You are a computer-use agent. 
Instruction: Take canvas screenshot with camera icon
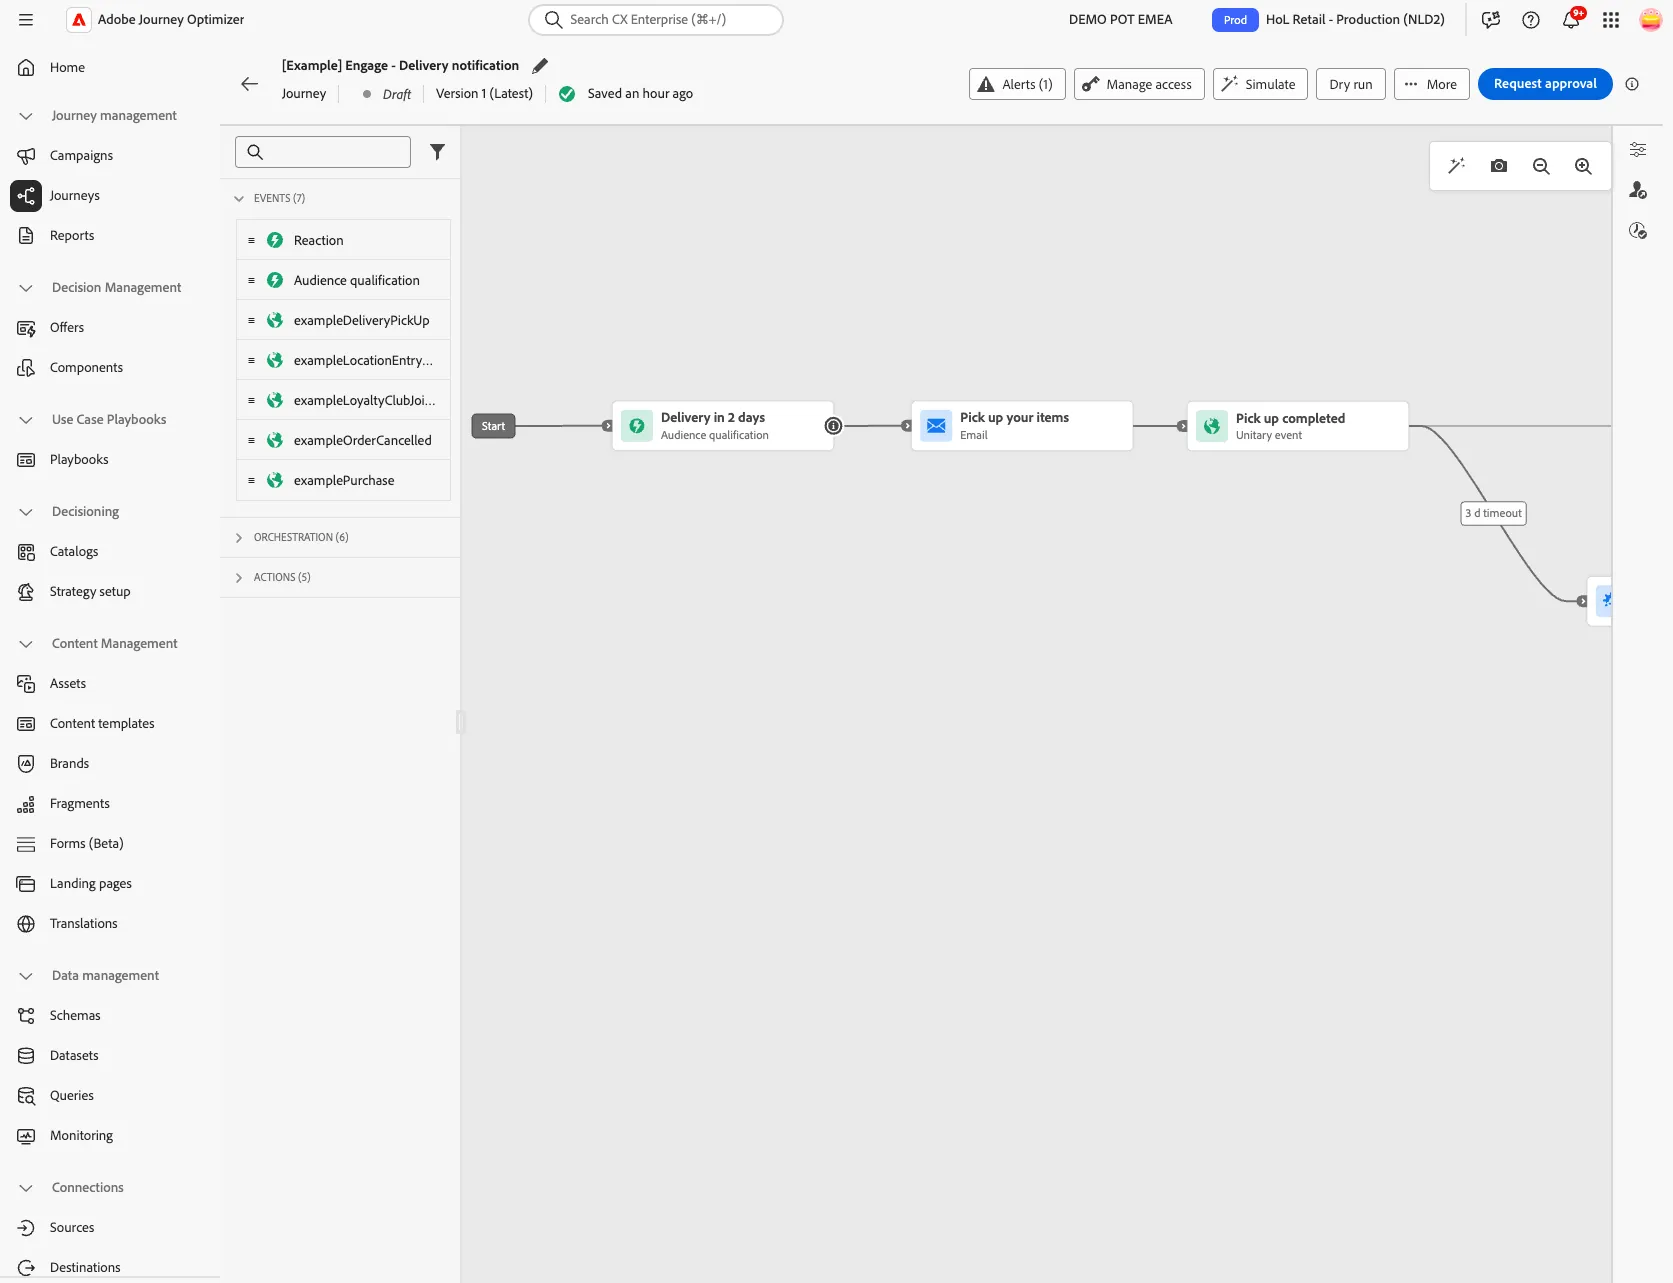1498,166
